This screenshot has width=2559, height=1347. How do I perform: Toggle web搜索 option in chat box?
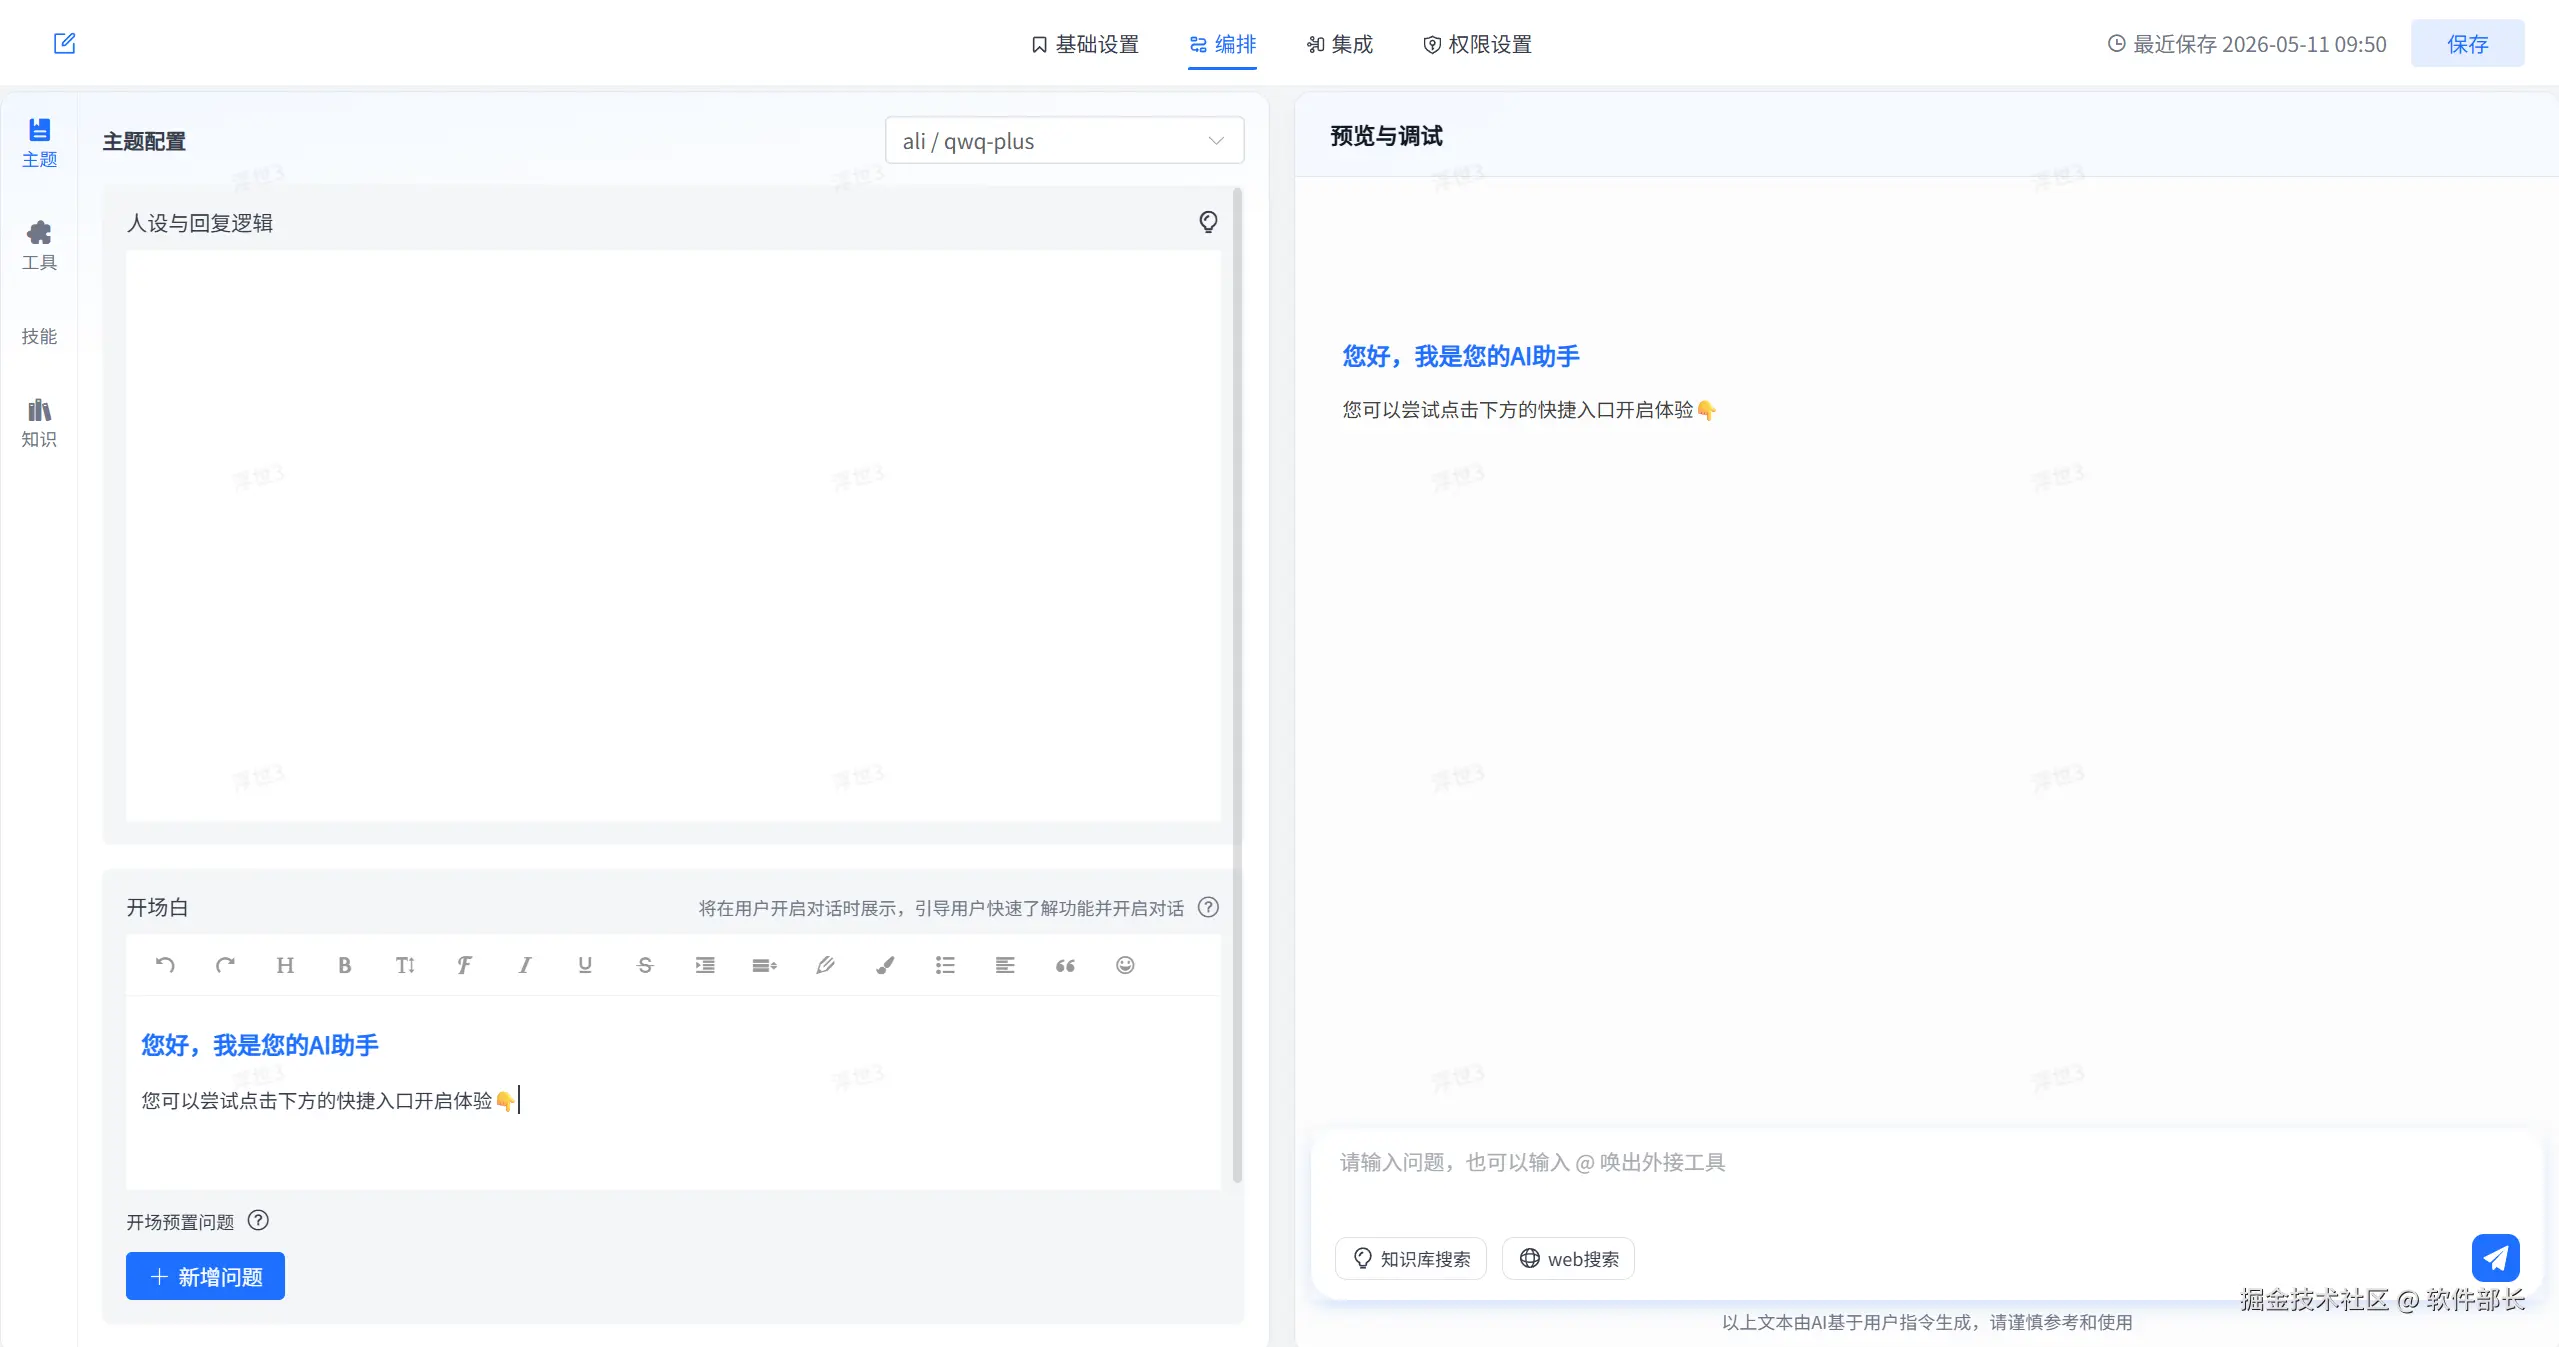tap(1568, 1259)
